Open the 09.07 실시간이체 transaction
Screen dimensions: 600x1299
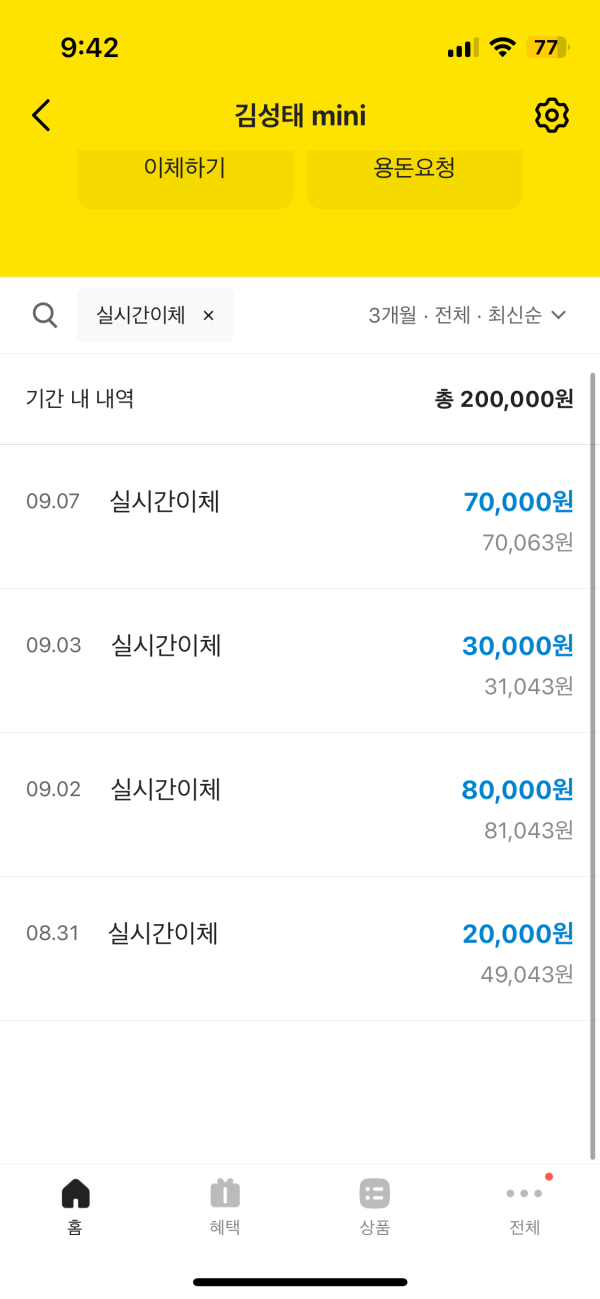300,517
